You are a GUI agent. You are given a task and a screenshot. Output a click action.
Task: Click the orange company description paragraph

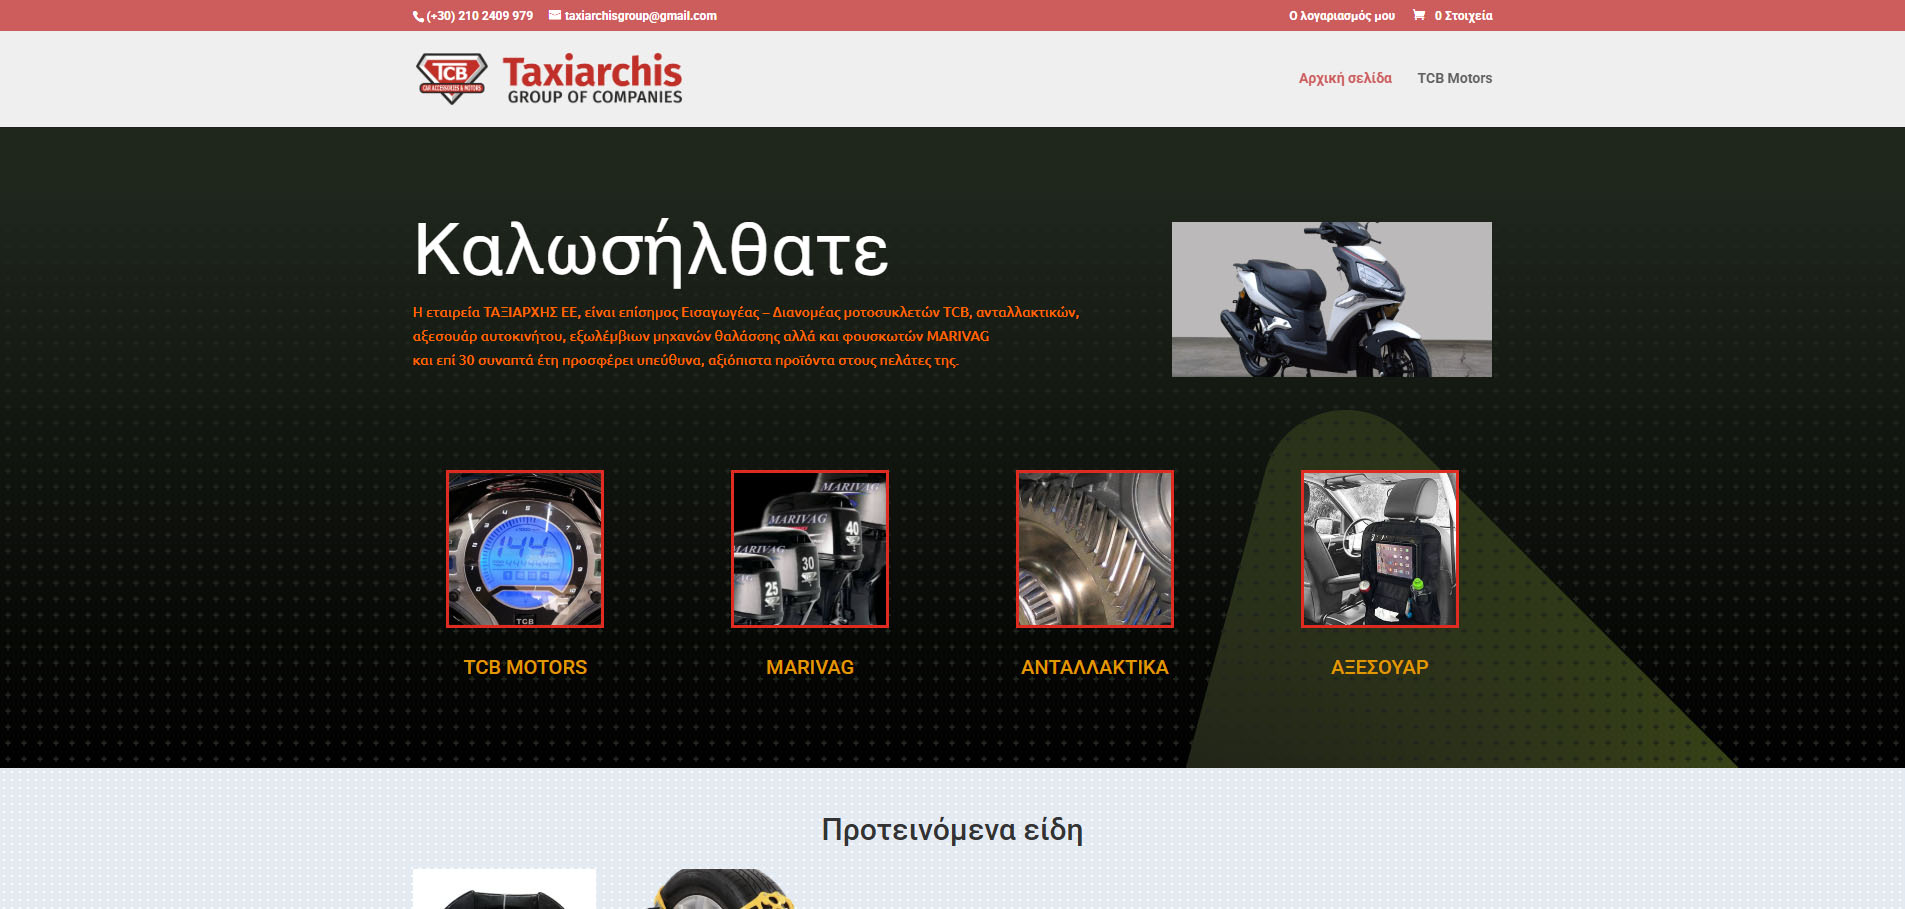click(x=746, y=336)
